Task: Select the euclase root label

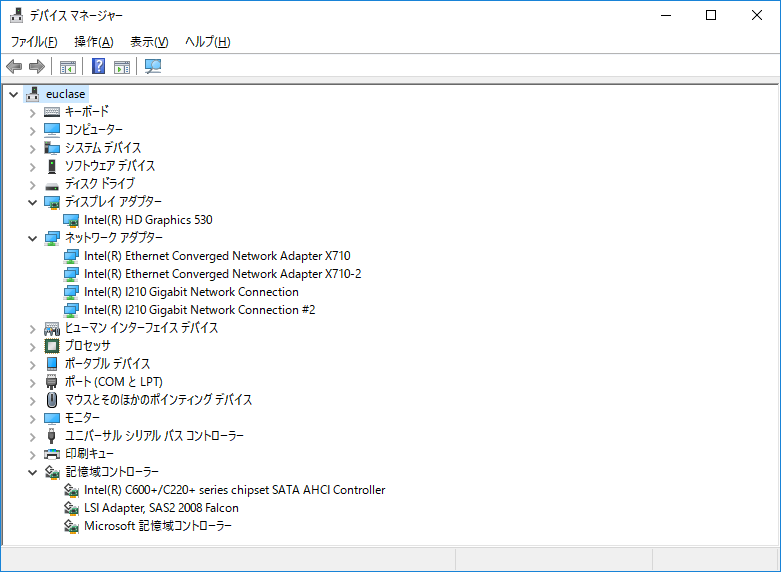Action: (x=65, y=94)
